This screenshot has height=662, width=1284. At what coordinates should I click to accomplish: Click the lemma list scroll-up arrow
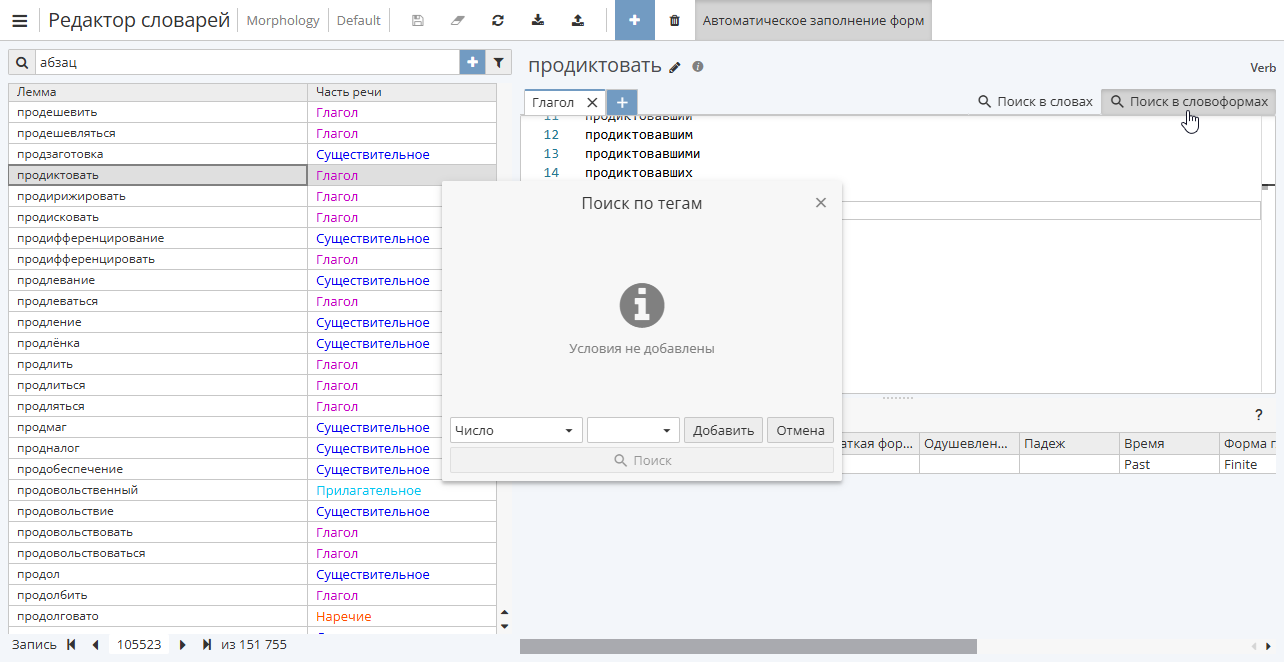pyautogui.click(x=504, y=613)
